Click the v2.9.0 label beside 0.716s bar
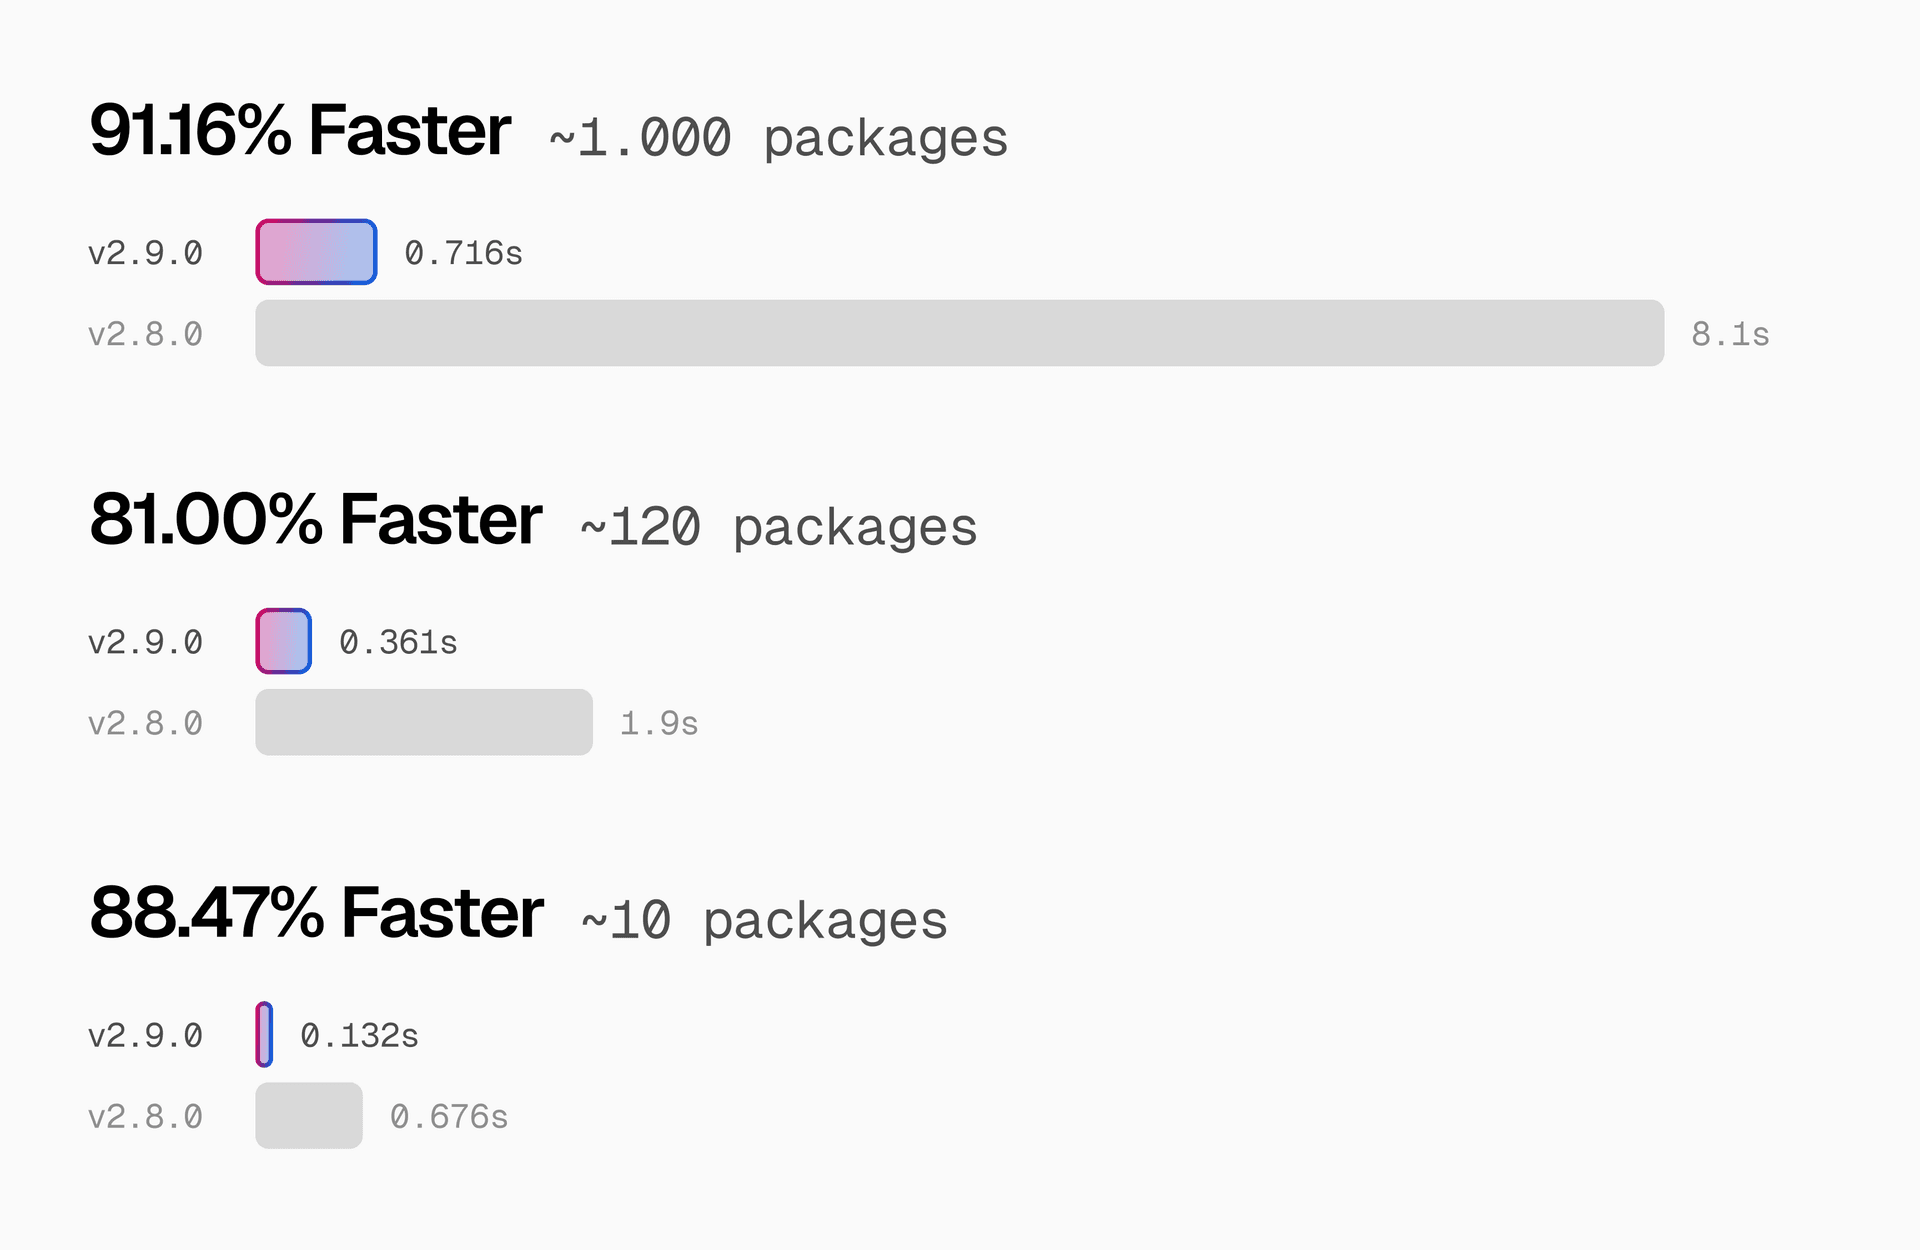Screen dimensions: 1920x1250 [145, 254]
